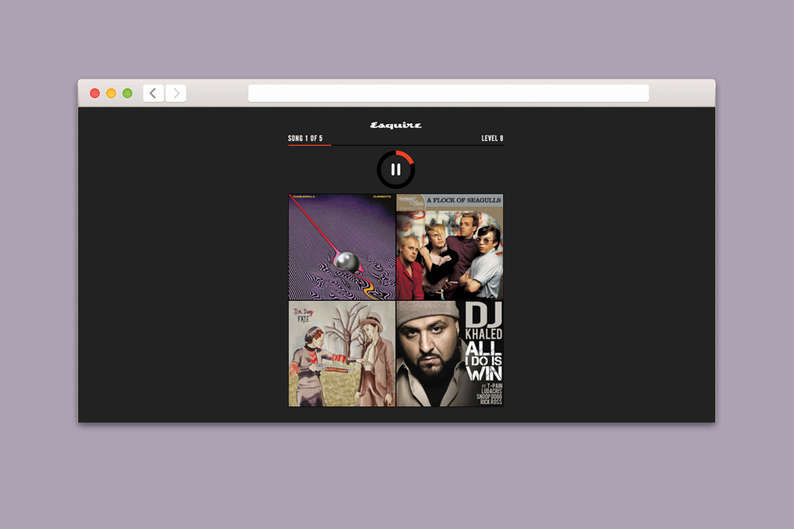This screenshot has width=794, height=529.
Task: Click the Esquire logo
Action: coord(396,125)
